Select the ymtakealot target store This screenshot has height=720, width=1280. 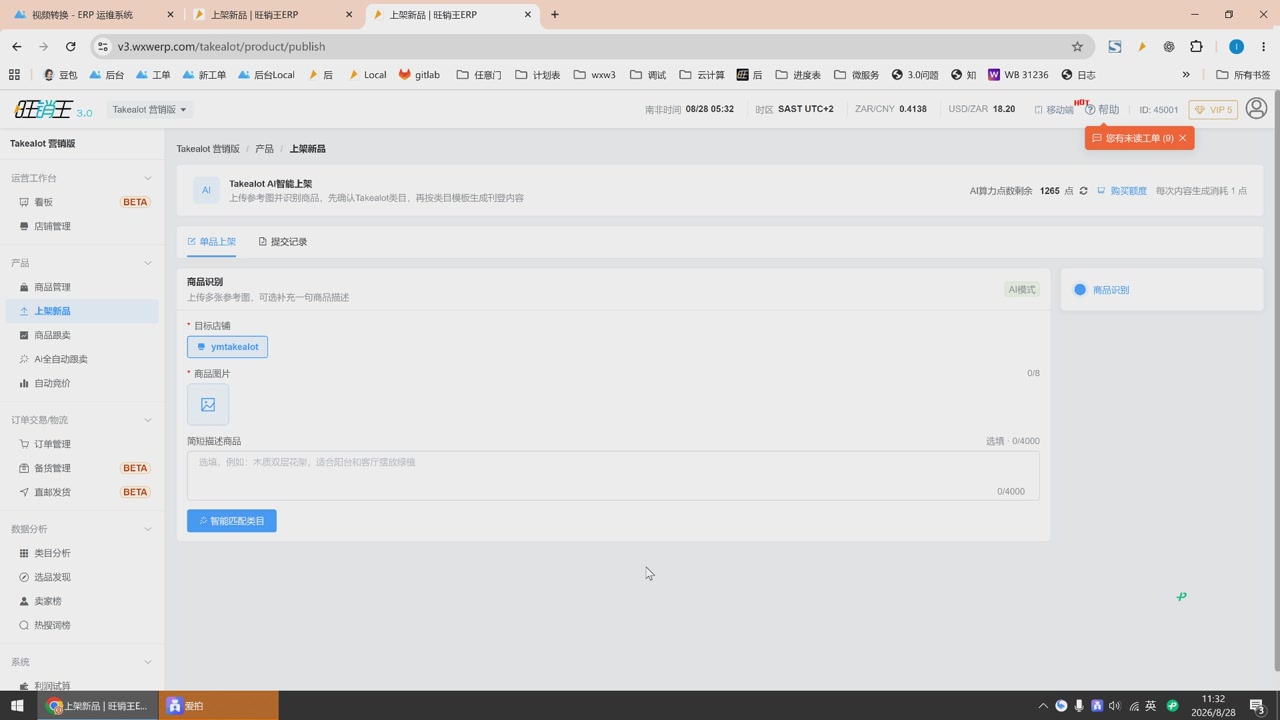[x=227, y=347]
